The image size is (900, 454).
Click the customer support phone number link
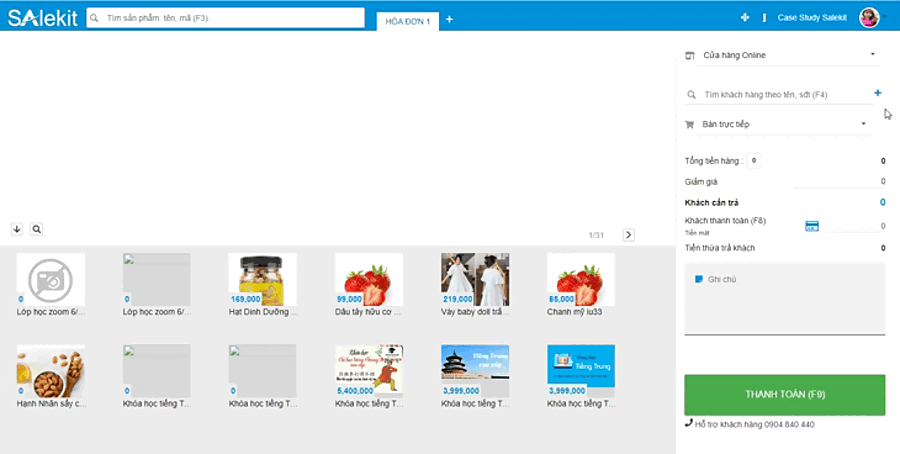click(x=749, y=424)
